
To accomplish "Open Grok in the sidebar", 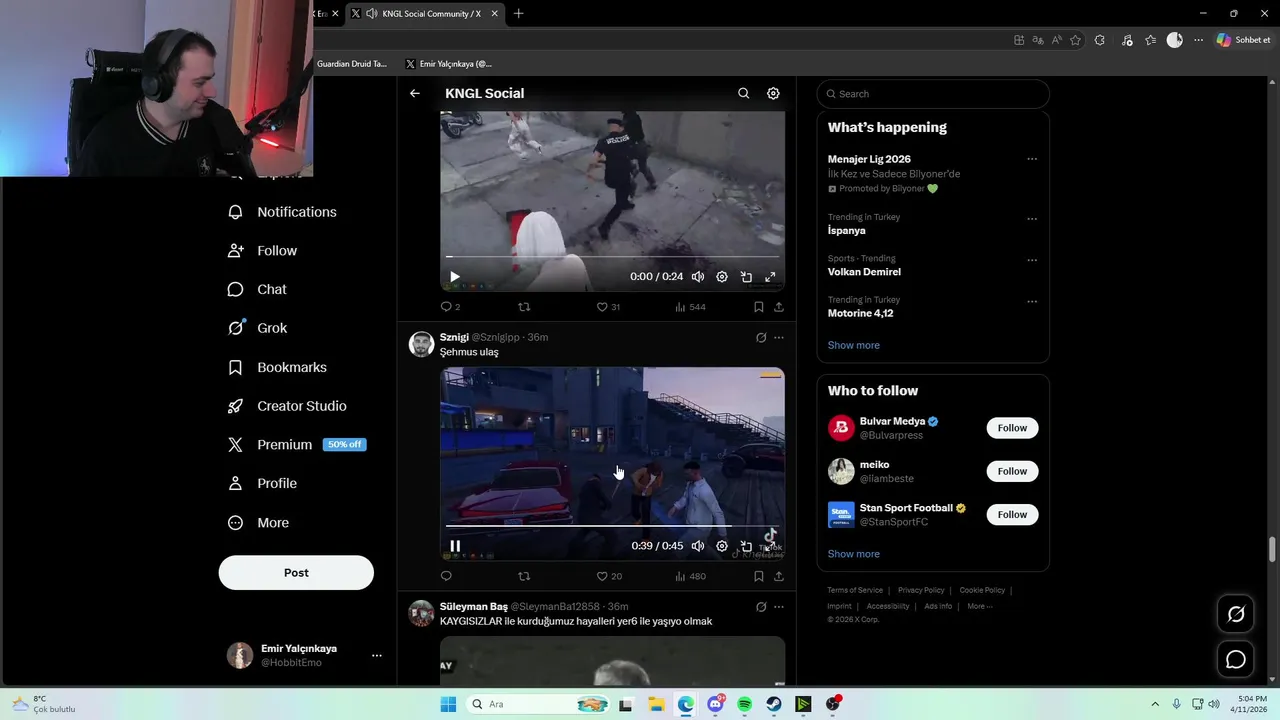I will point(257,328).
